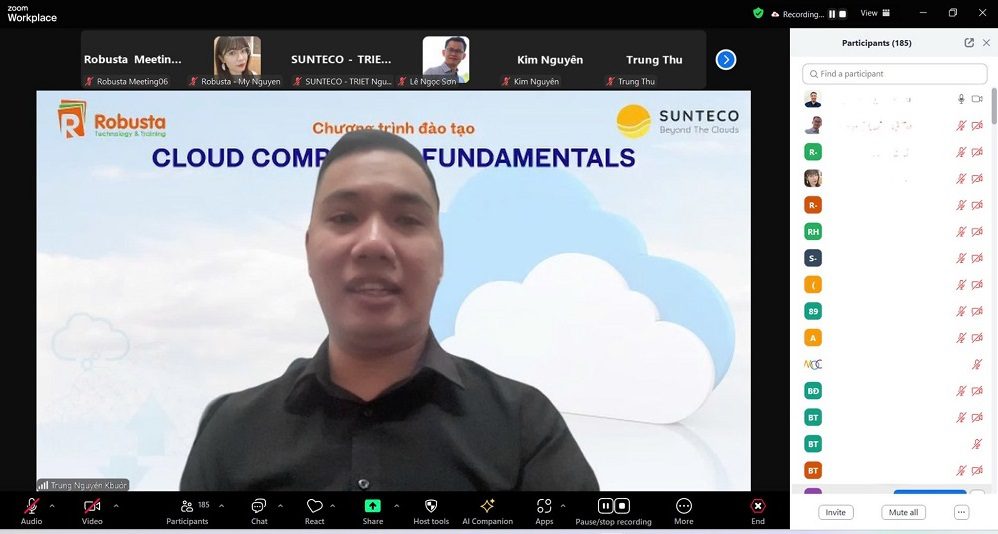Click participants list scrollbar
Screen dimensions: 998x534
point(994,106)
